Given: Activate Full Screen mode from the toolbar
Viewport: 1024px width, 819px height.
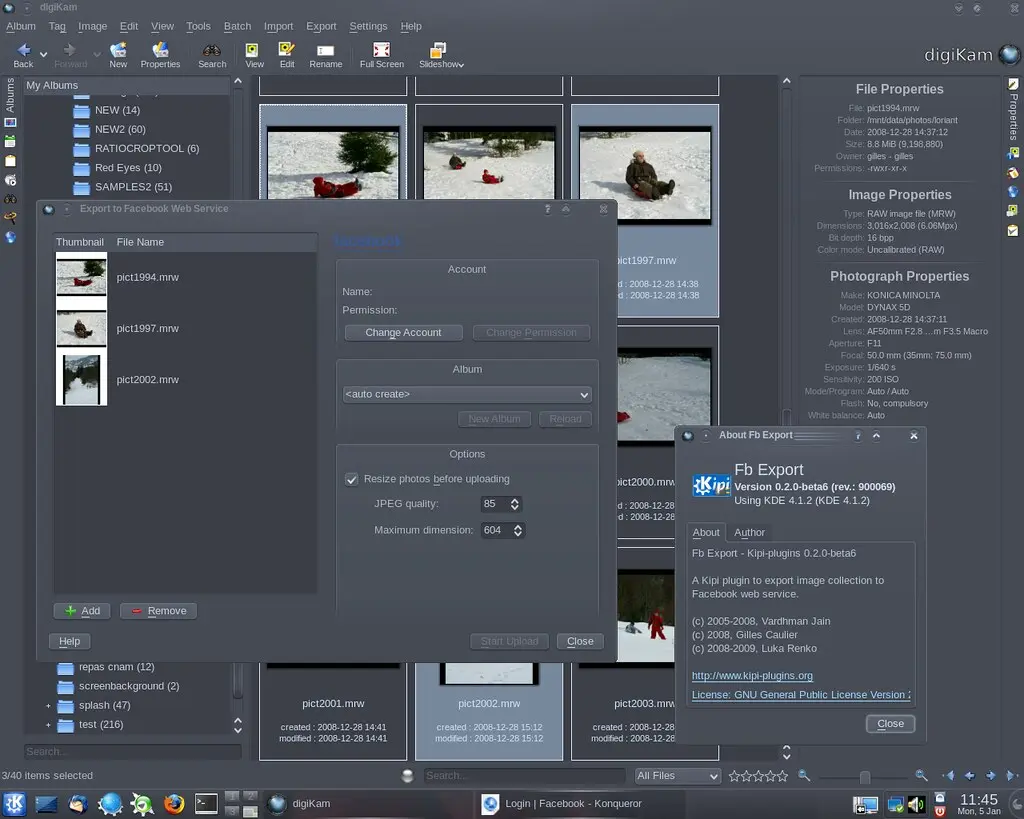Looking at the screenshot, I should tap(381, 53).
